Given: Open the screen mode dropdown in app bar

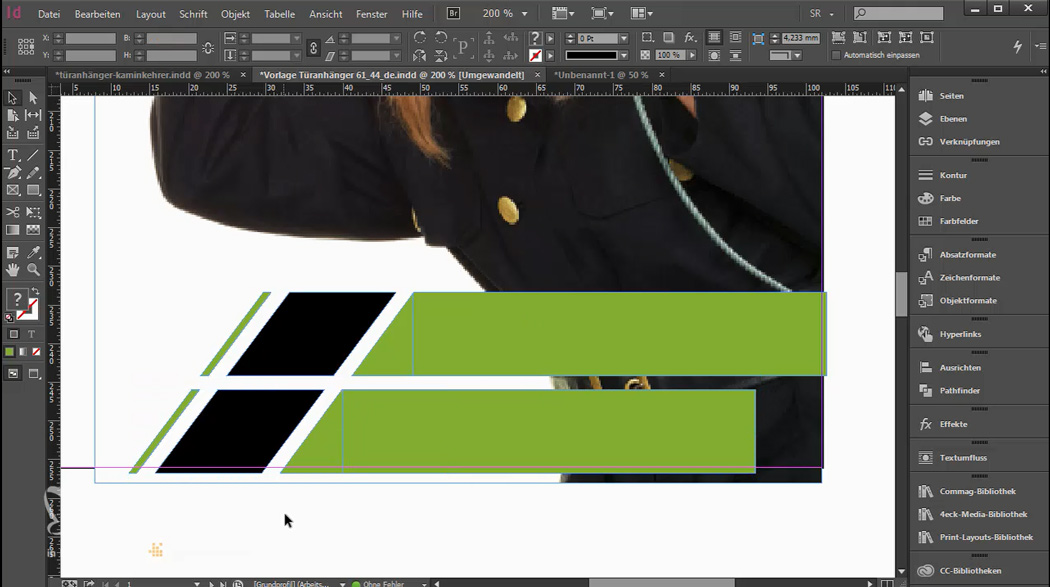Looking at the screenshot, I should click(601, 13).
